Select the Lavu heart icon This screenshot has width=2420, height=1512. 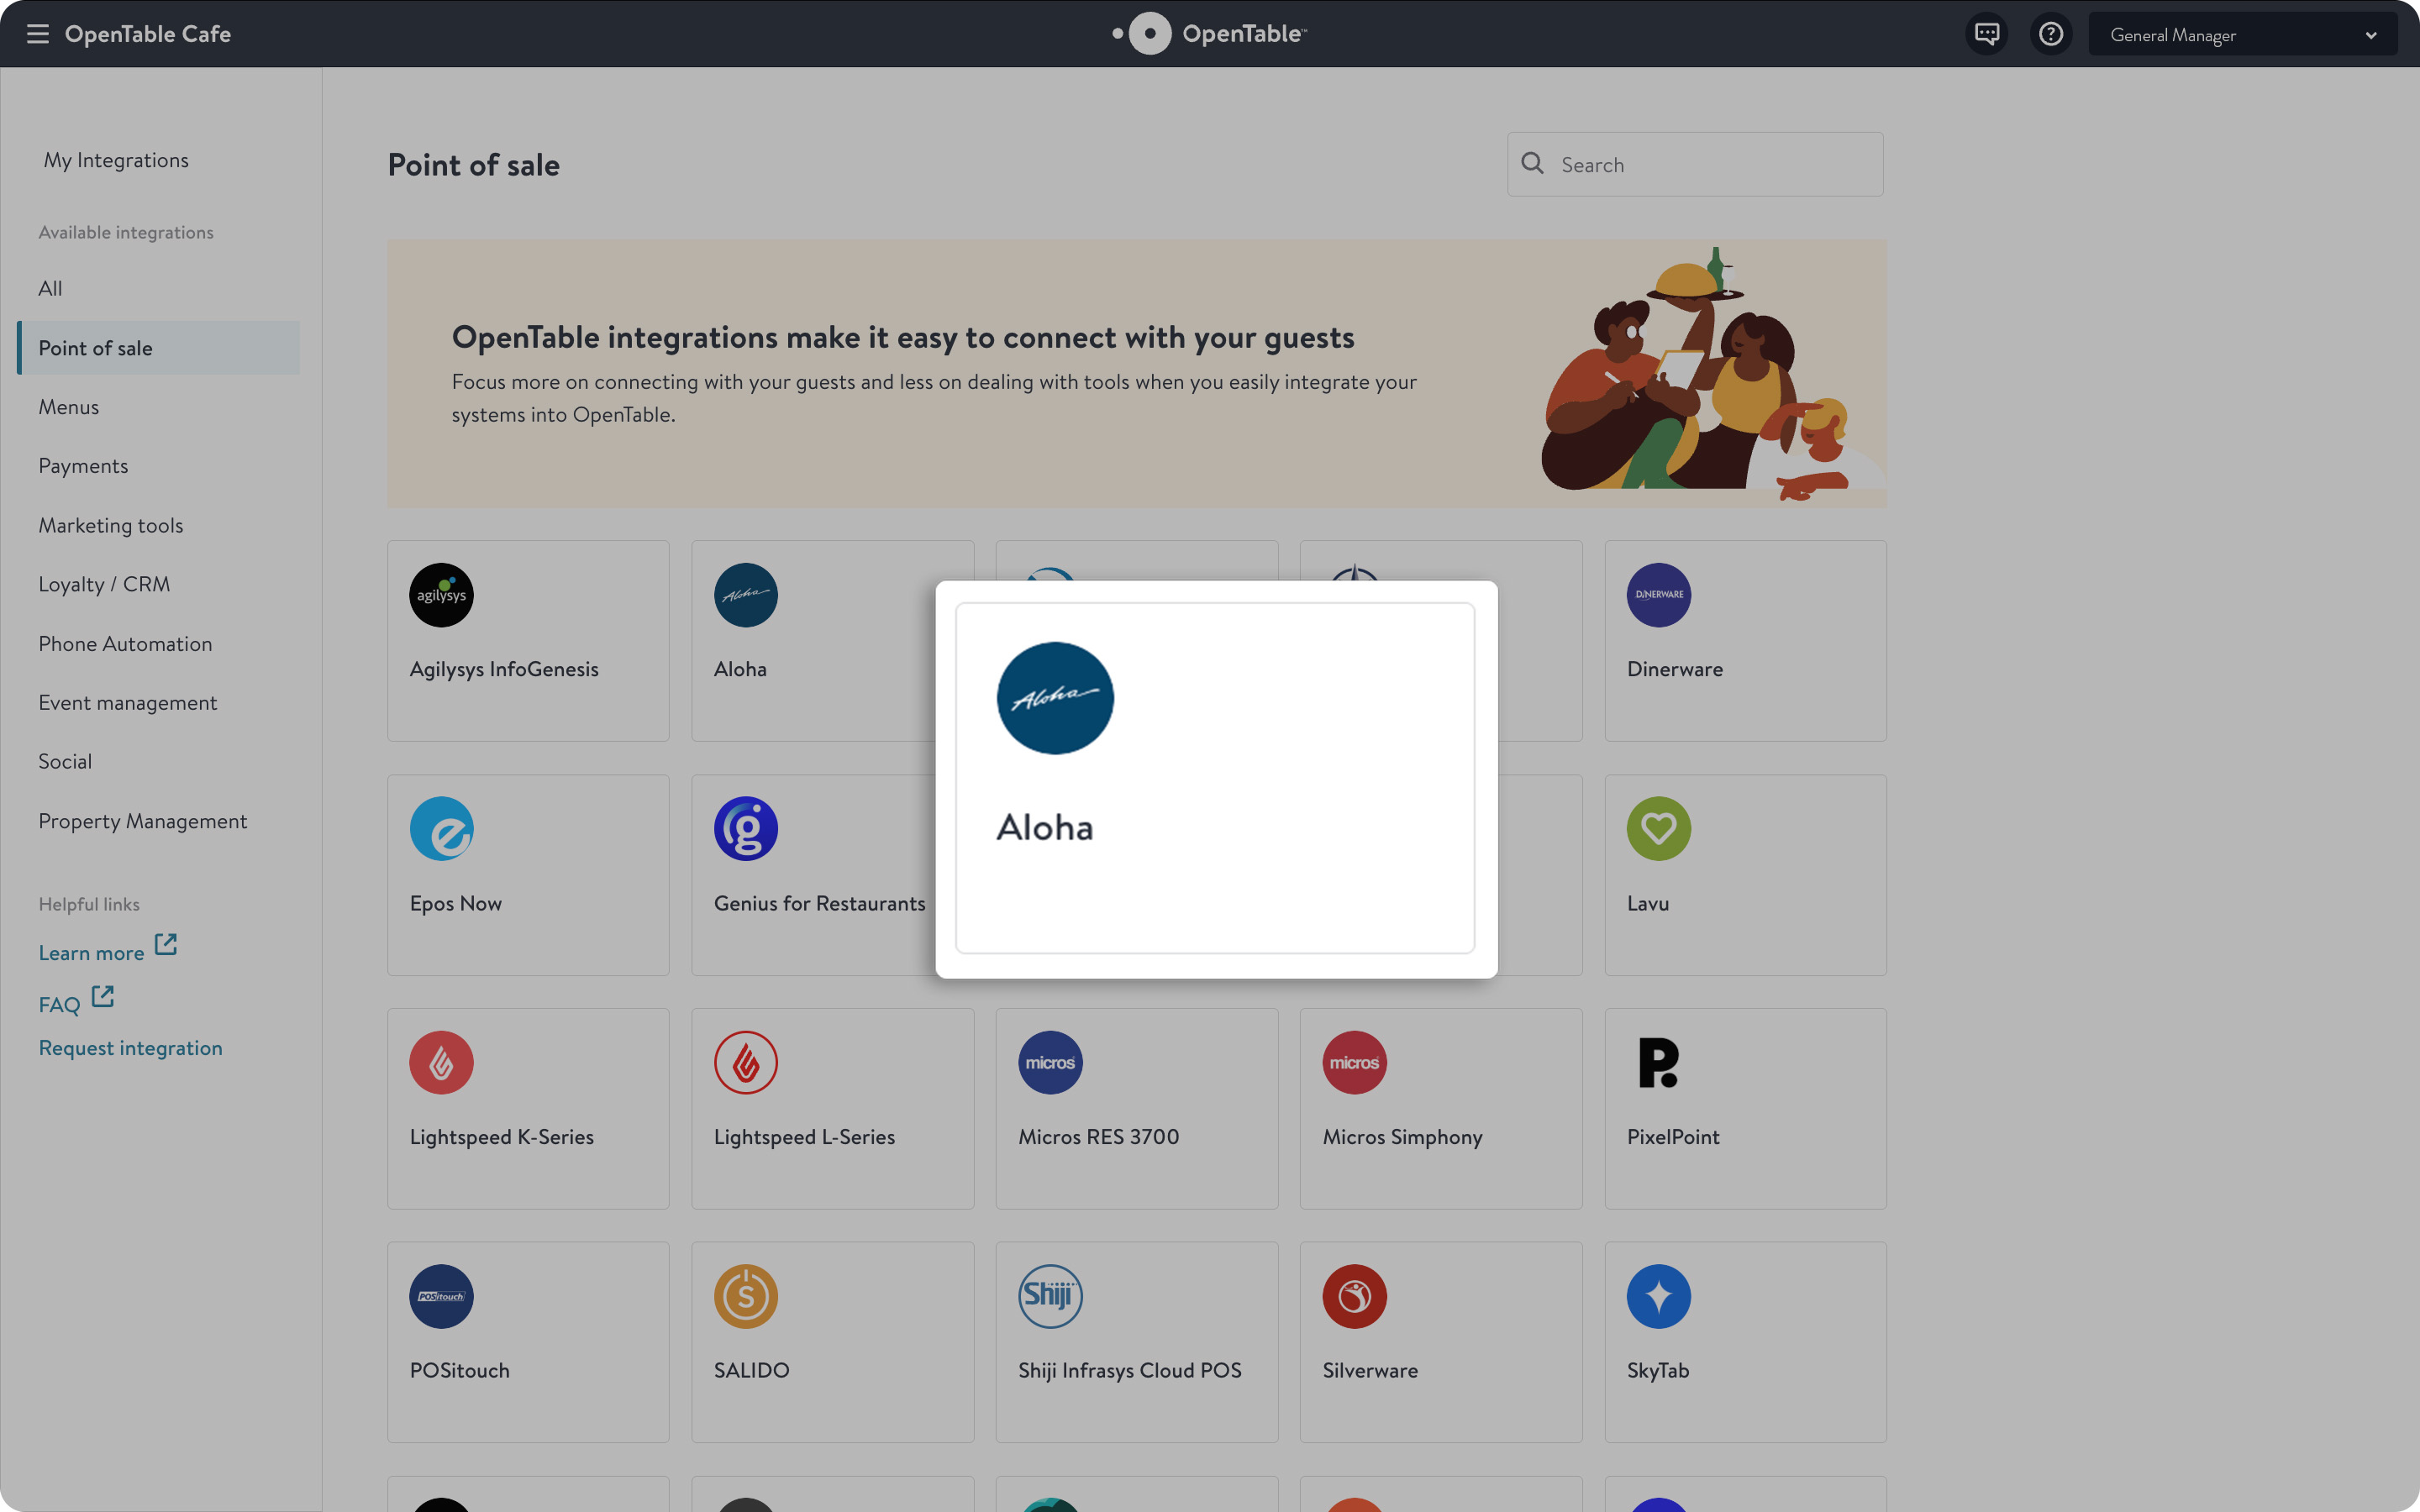1658,828
